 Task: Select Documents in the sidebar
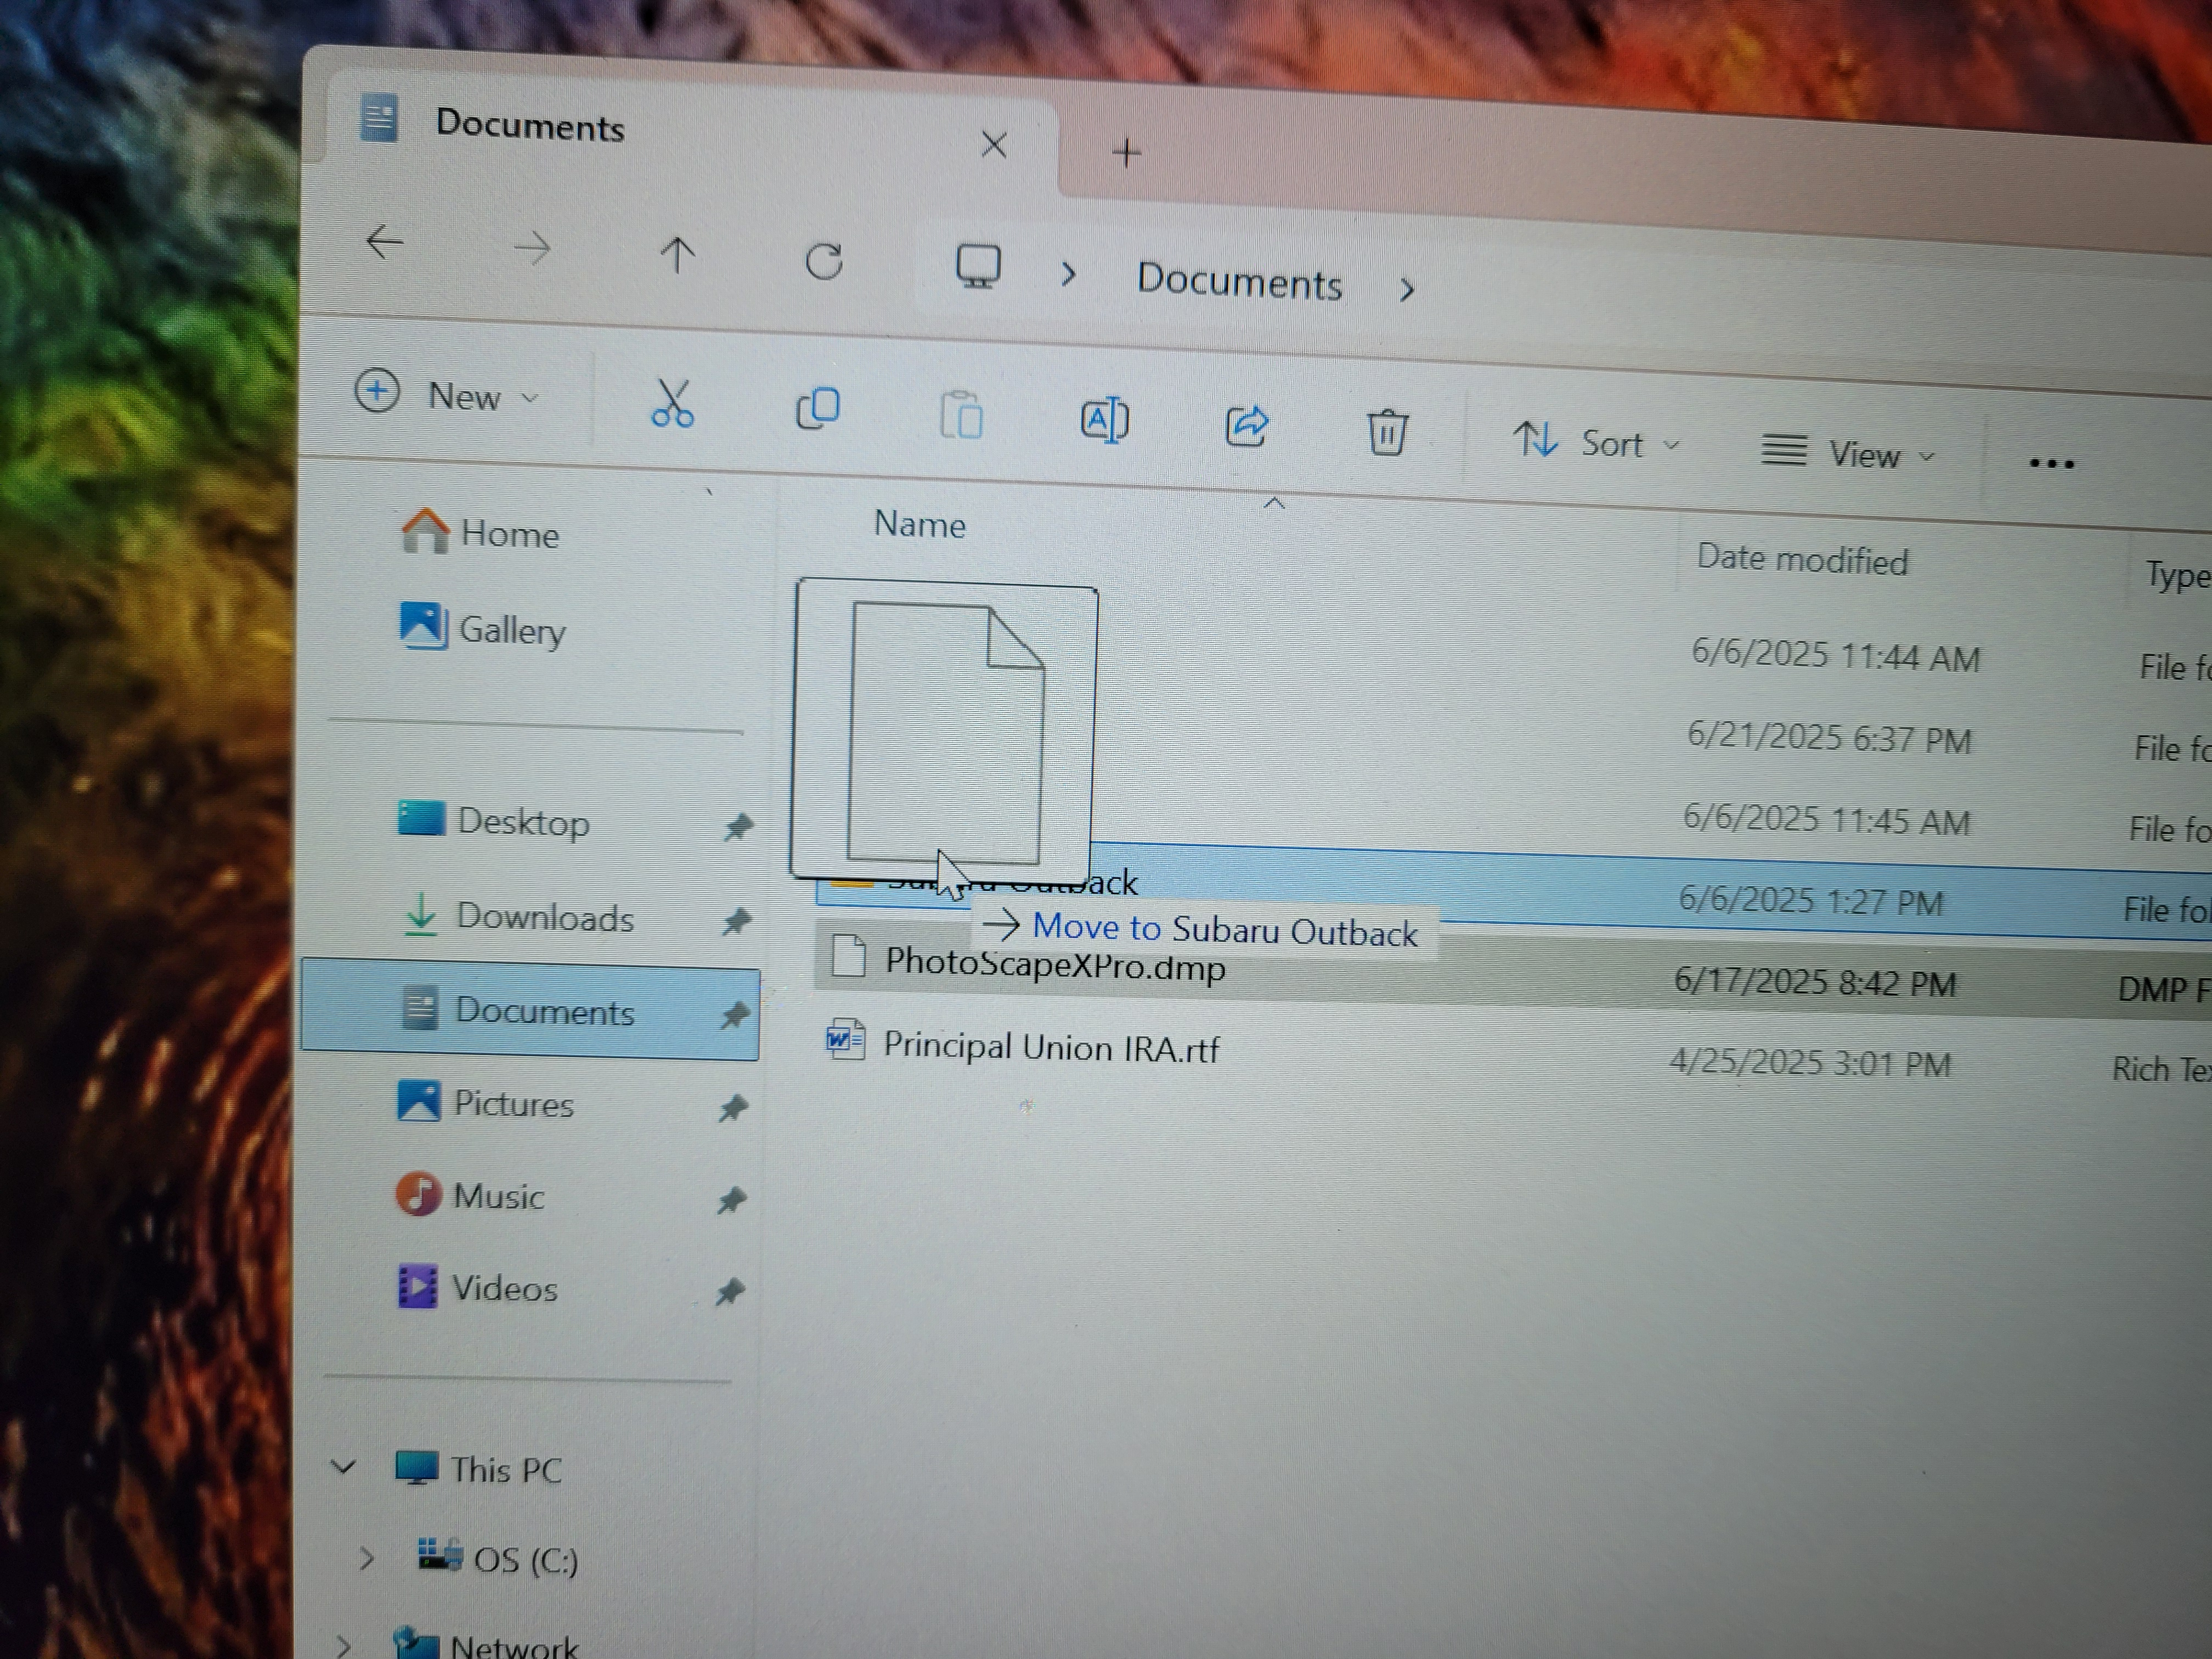coord(530,1009)
